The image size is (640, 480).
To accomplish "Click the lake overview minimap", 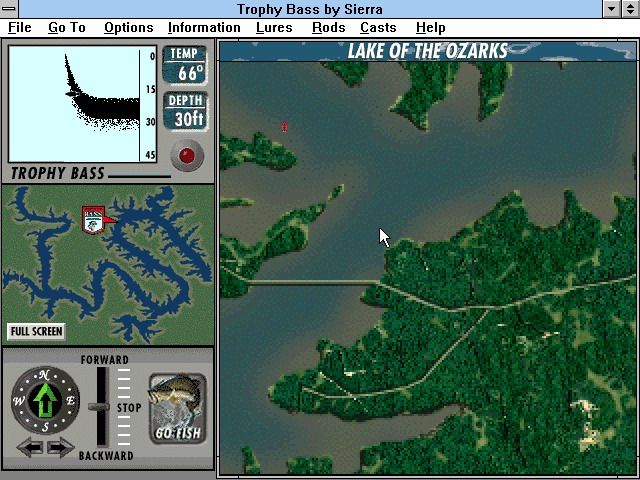I will tap(108, 264).
